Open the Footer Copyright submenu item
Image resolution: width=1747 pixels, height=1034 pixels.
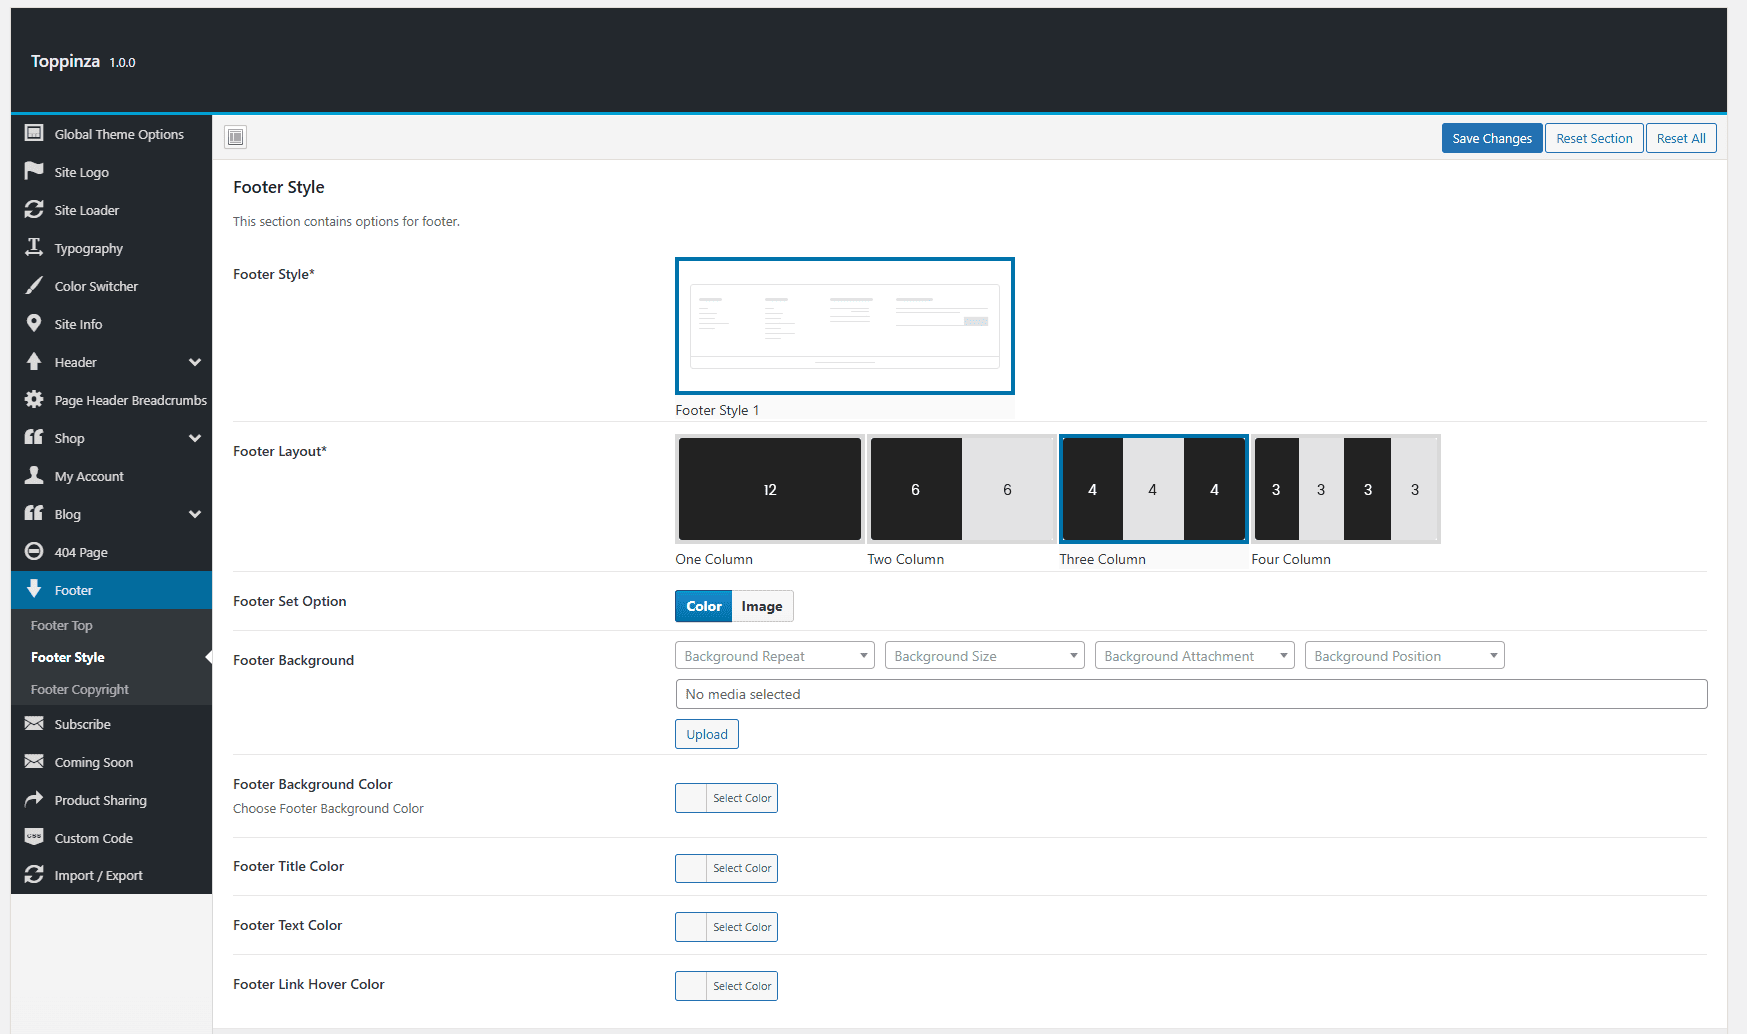click(x=80, y=689)
